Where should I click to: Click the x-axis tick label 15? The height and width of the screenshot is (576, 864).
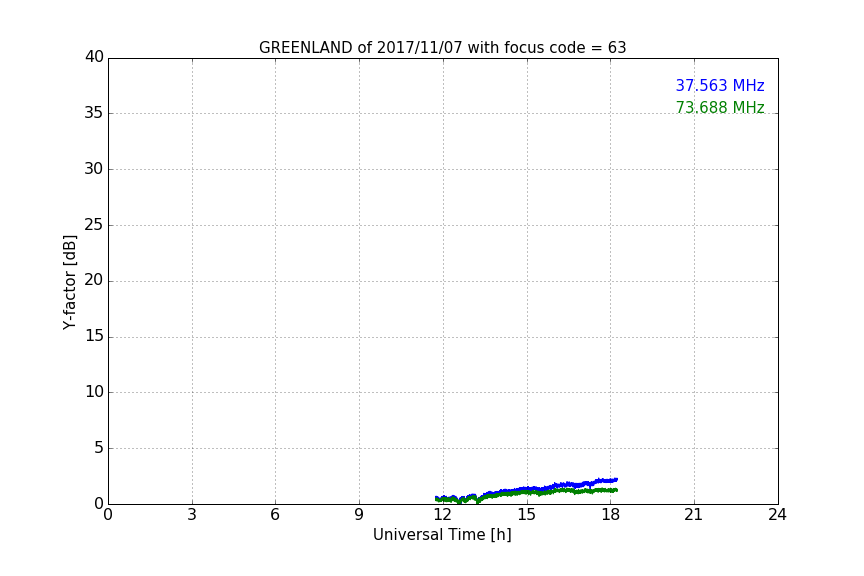pyautogui.click(x=526, y=515)
